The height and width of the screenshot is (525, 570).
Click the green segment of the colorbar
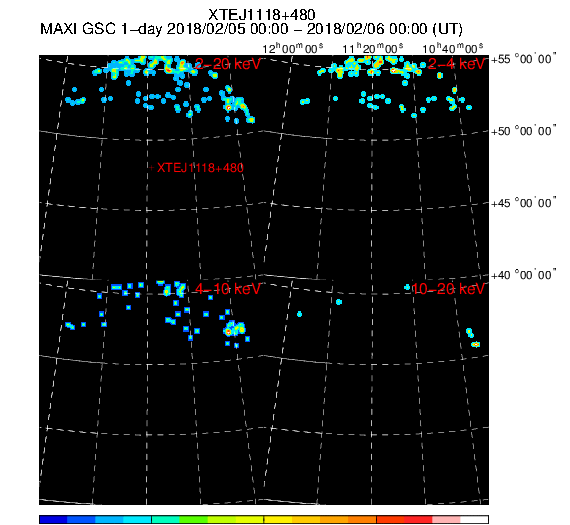pyautogui.click(x=193, y=519)
